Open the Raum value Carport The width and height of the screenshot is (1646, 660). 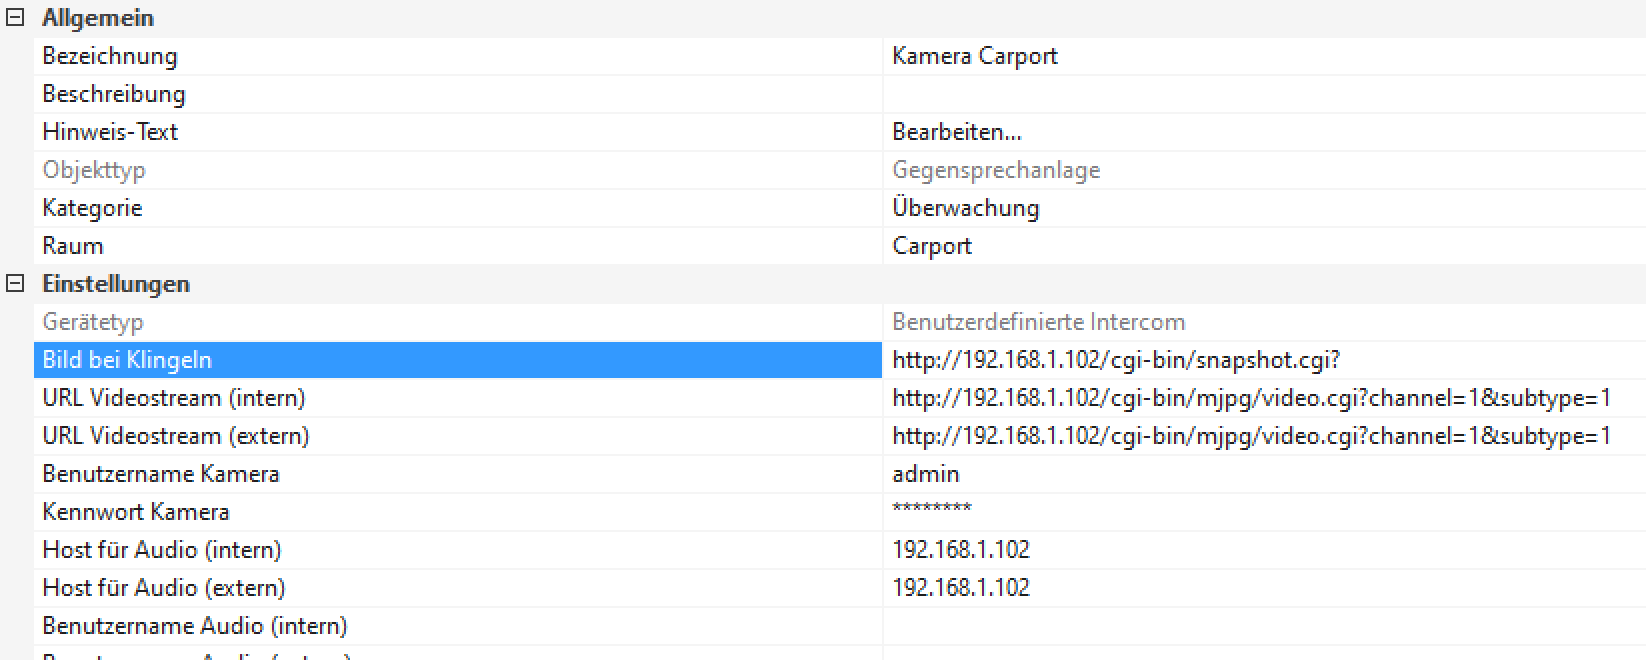point(932,246)
